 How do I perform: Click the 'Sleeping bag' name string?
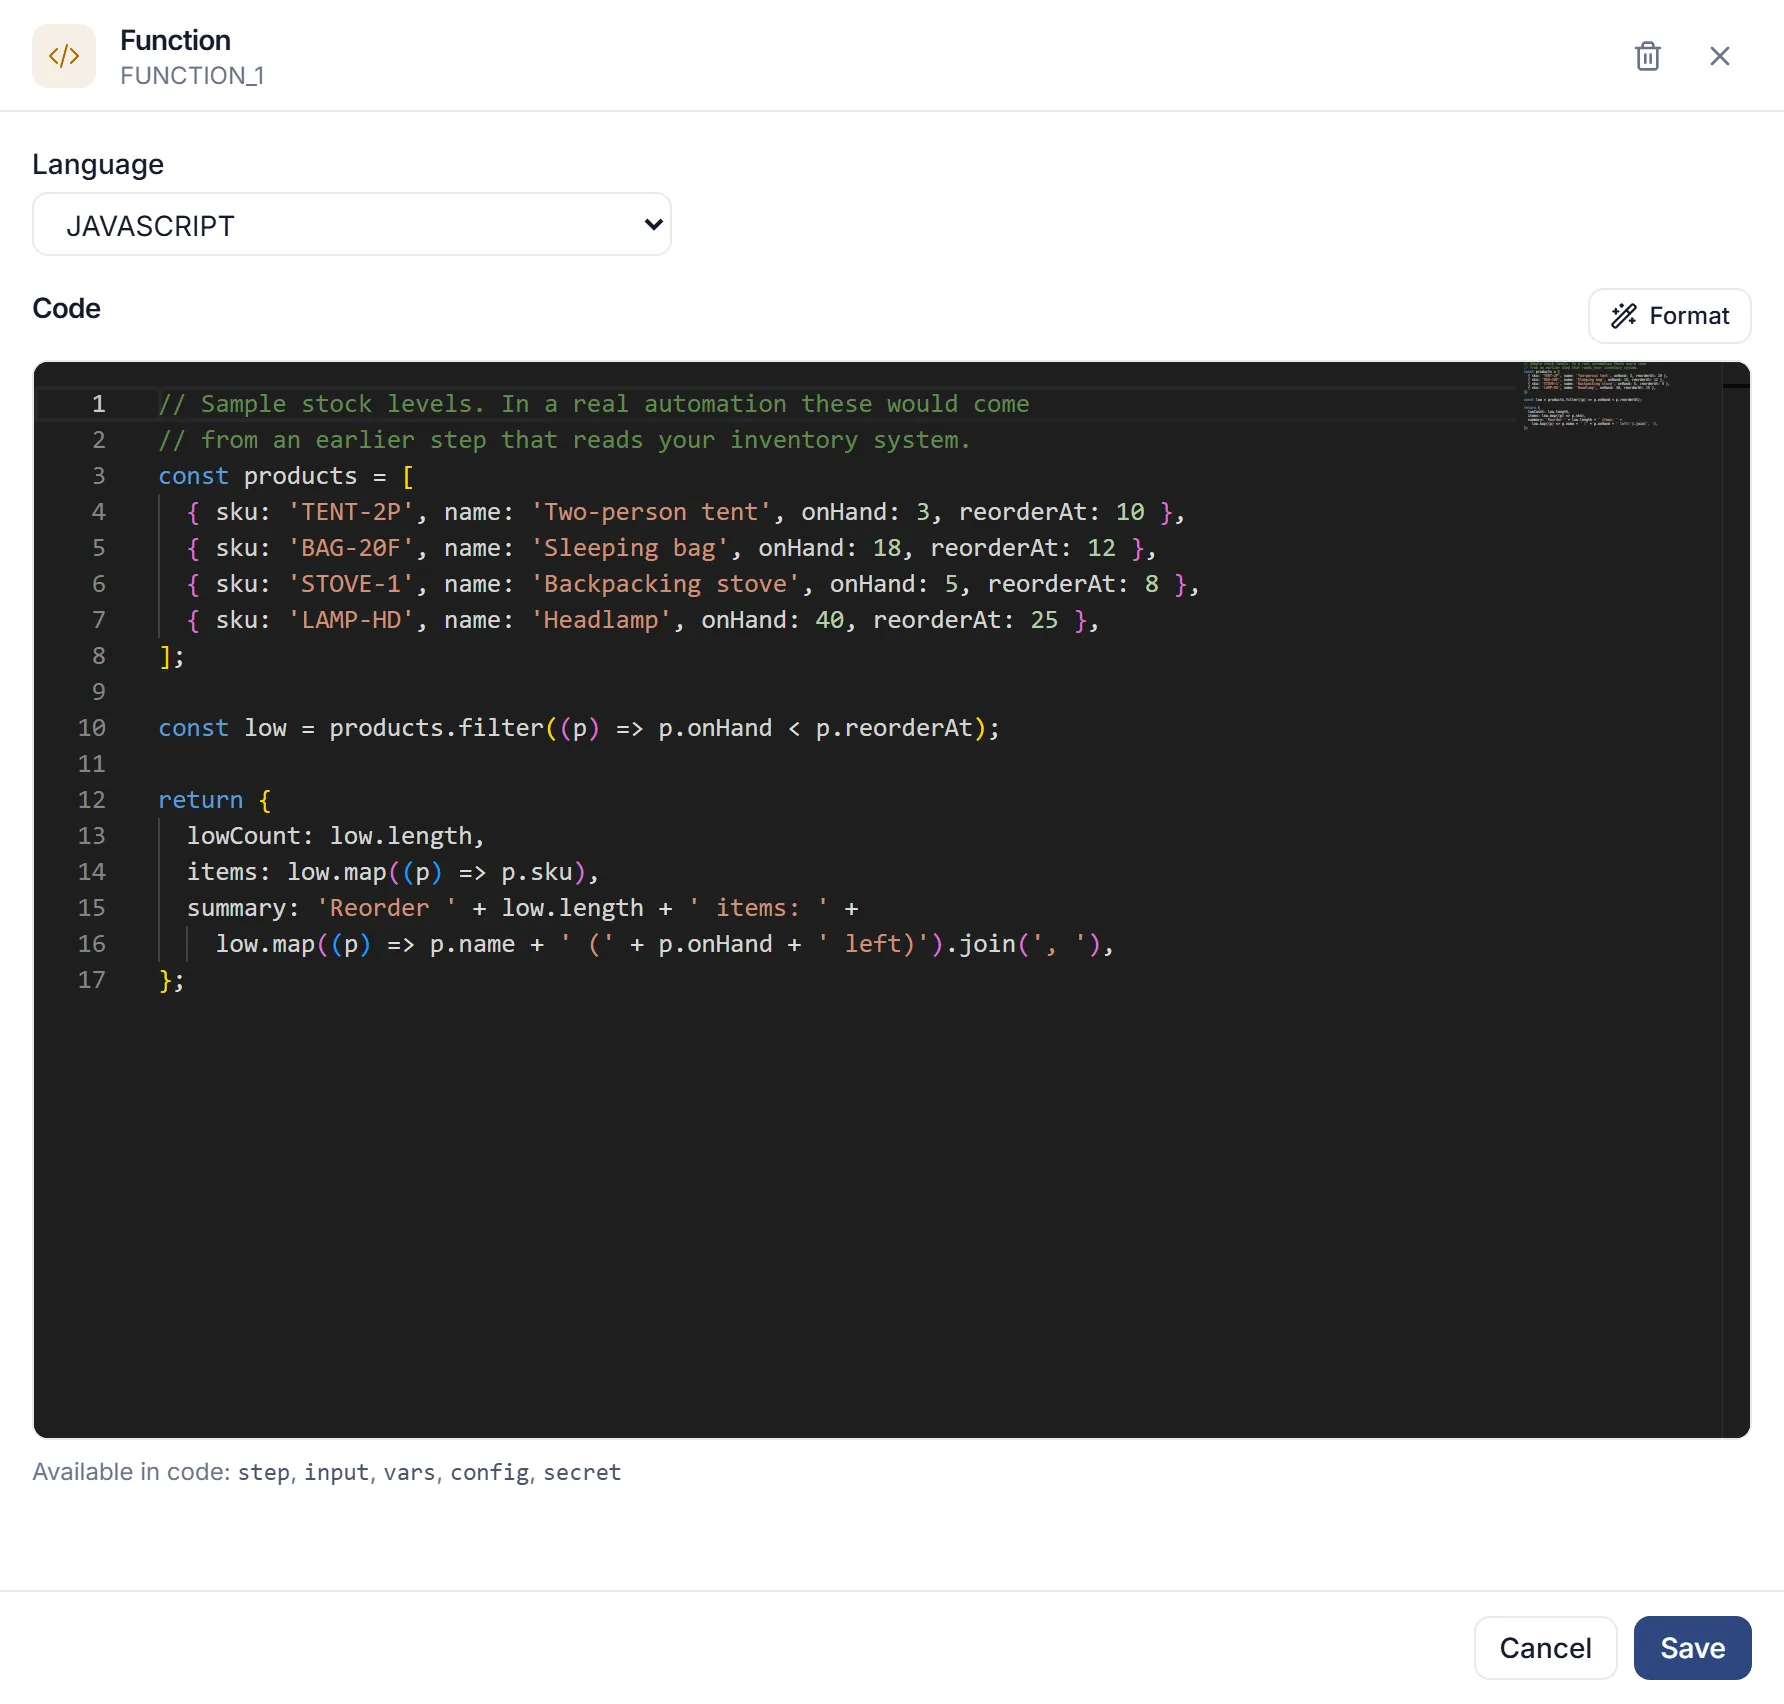630,548
